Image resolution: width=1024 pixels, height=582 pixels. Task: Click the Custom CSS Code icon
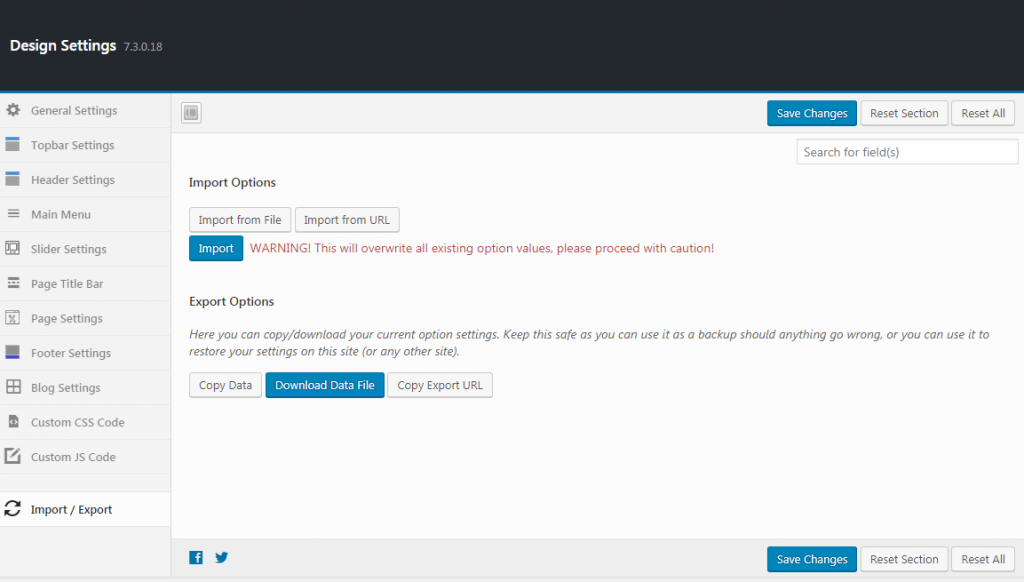tap(13, 421)
